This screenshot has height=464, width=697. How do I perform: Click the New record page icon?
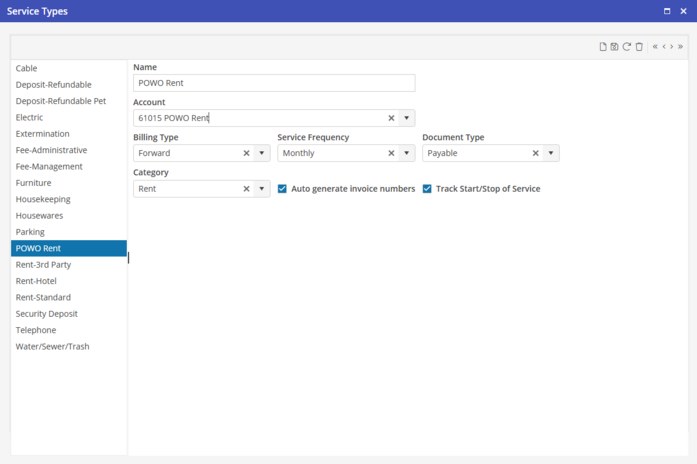point(602,47)
